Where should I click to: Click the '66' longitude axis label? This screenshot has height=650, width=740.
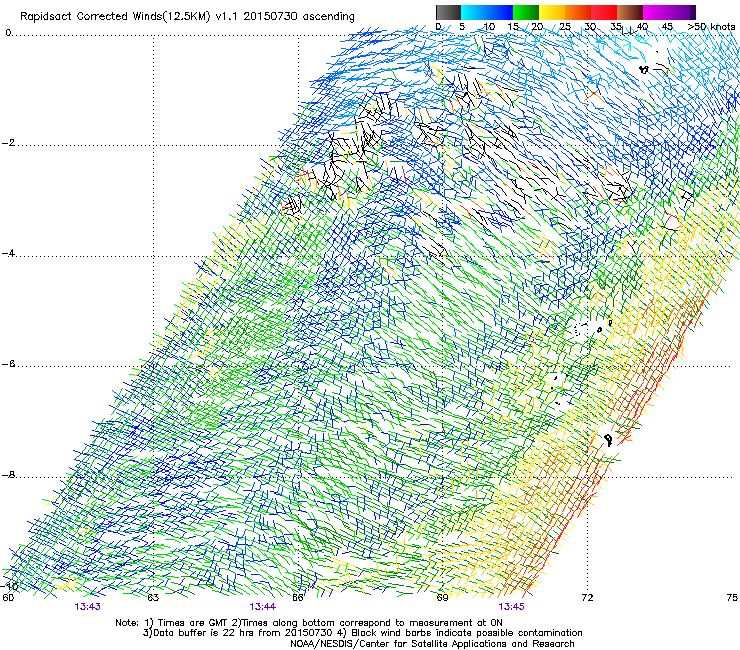coord(297,598)
